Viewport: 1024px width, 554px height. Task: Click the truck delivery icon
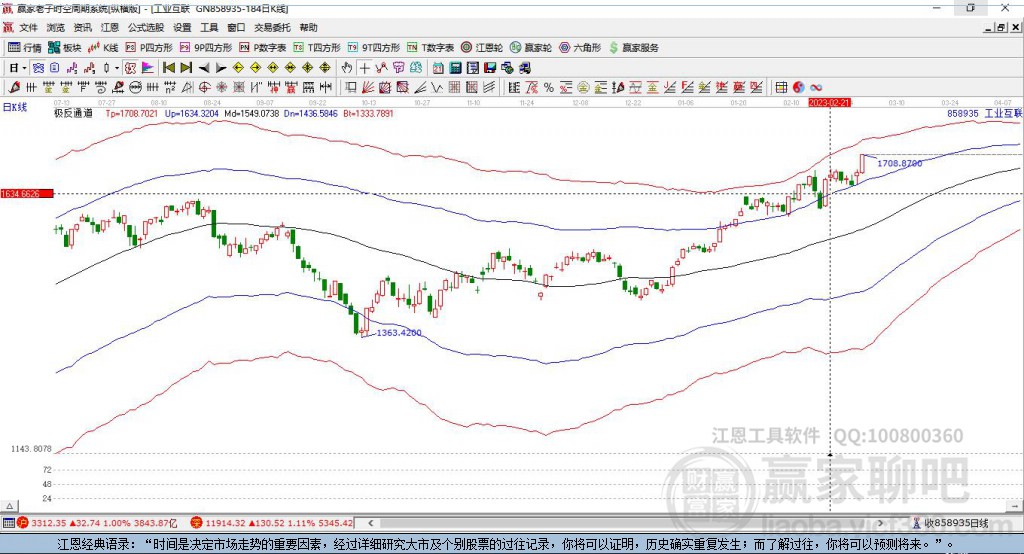pyautogui.click(x=524, y=68)
